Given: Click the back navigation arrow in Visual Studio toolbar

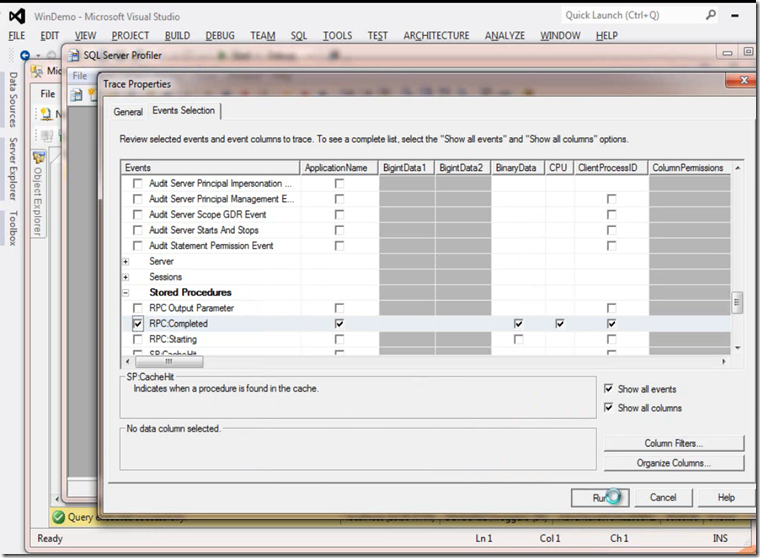Looking at the screenshot, I should point(25,55).
